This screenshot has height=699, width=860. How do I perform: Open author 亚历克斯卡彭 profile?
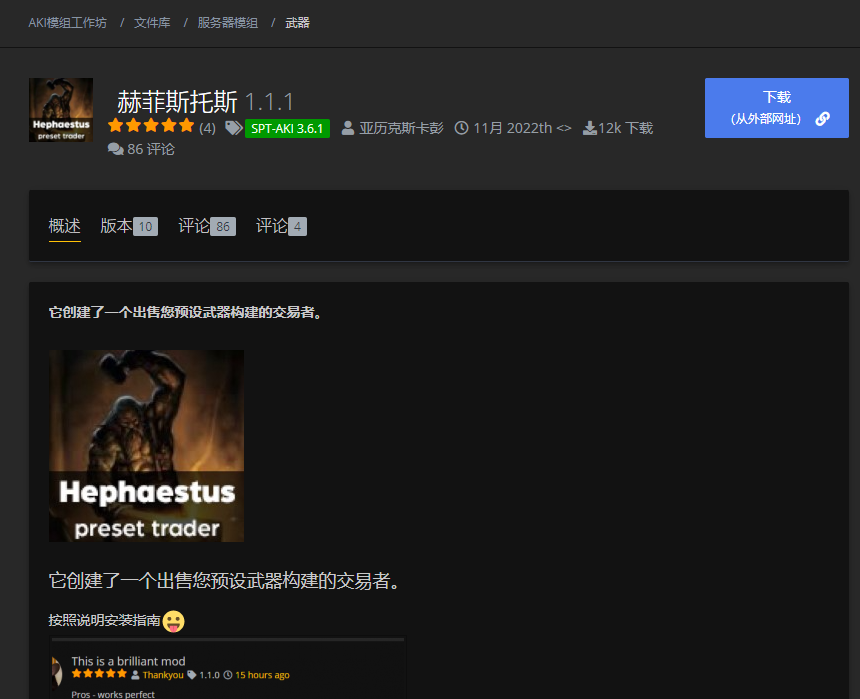point(401,128)
